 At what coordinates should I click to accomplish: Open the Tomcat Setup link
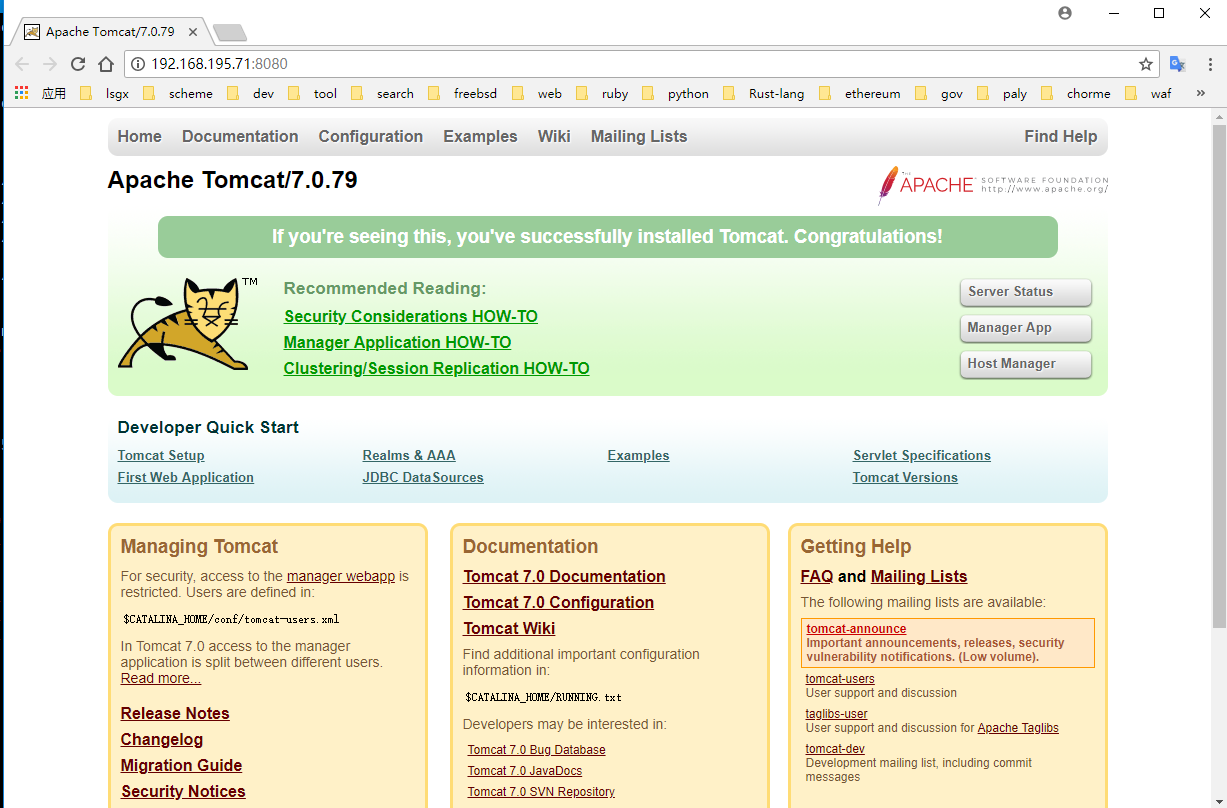[161, 456]
